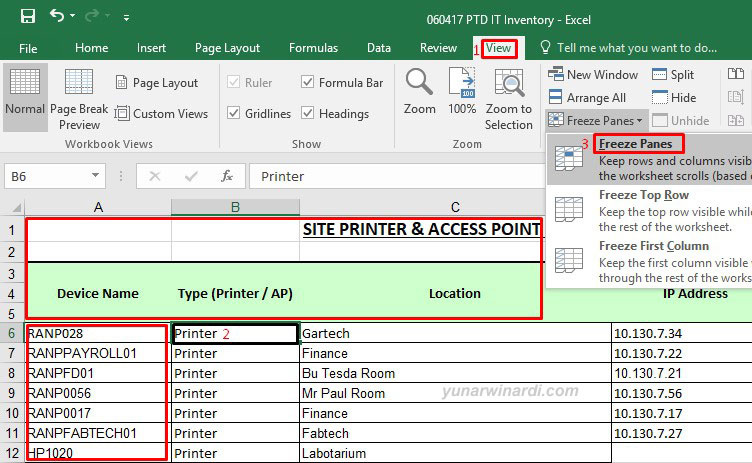This screenshot has height=463, width=752.
Task: Choose Freeze Panes menu option
Action: 649,160
